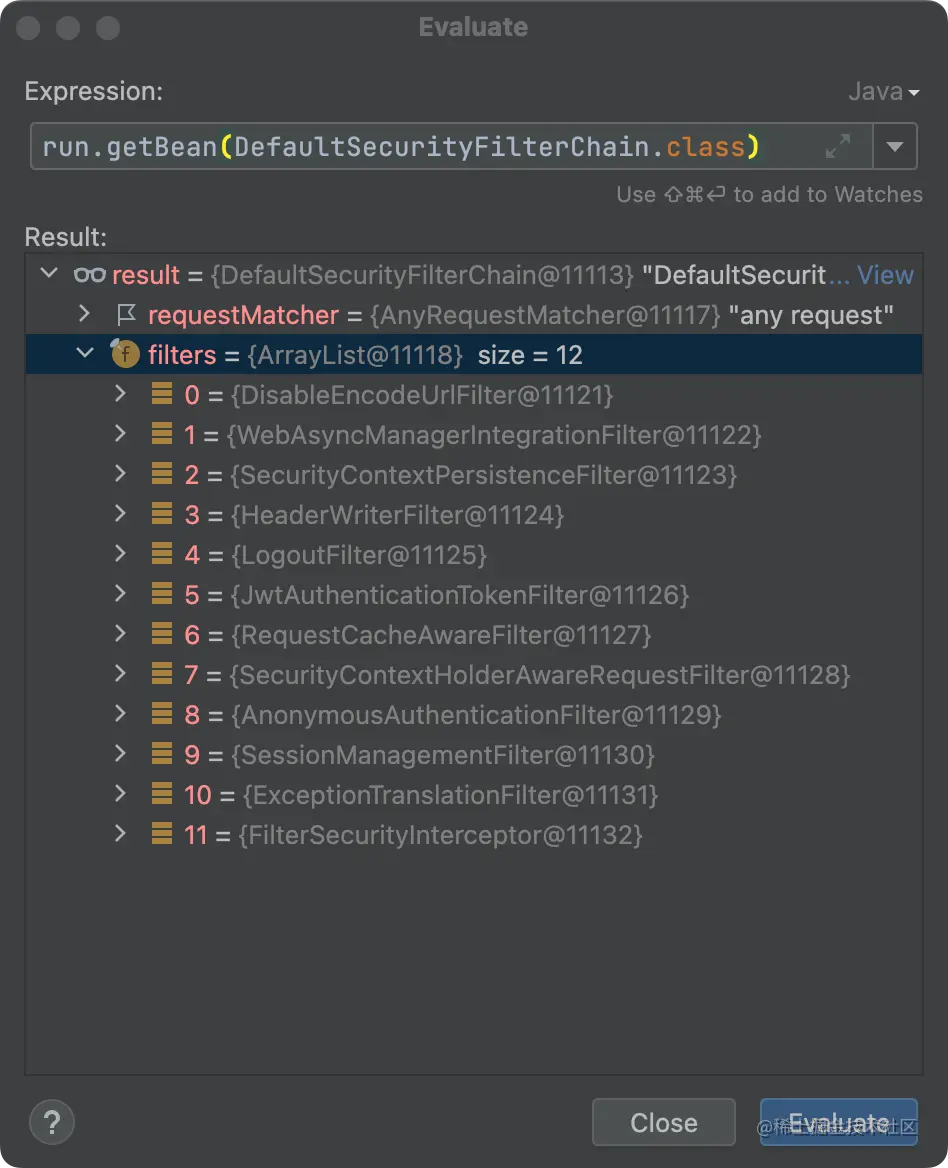The image size is (948, 1168).
Task: Click the help question mark button
Action: click(51, 1122)
